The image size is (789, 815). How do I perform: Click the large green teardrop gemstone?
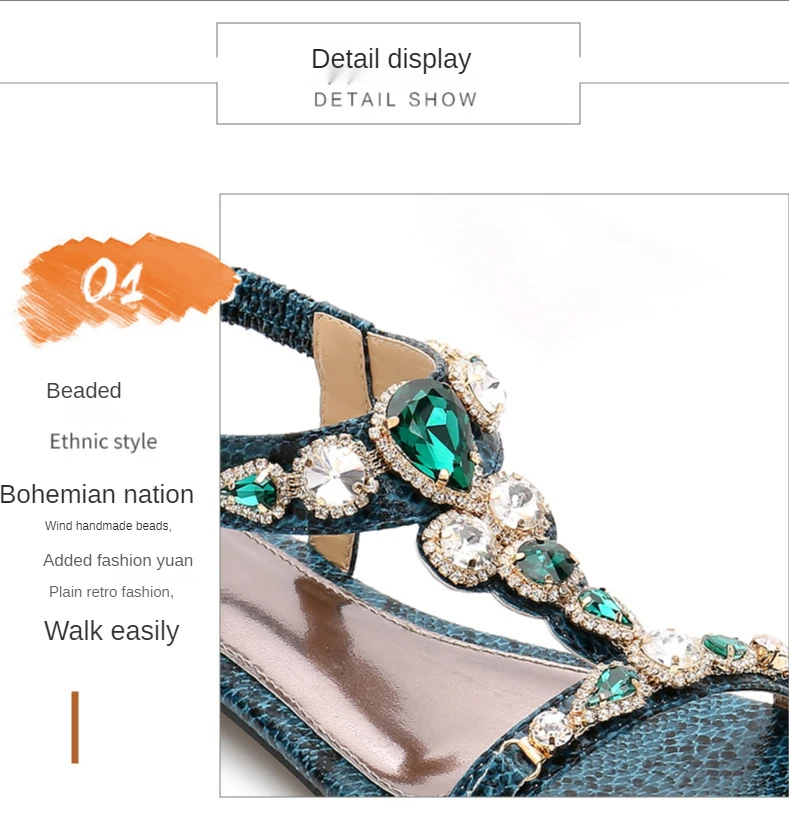431,435
